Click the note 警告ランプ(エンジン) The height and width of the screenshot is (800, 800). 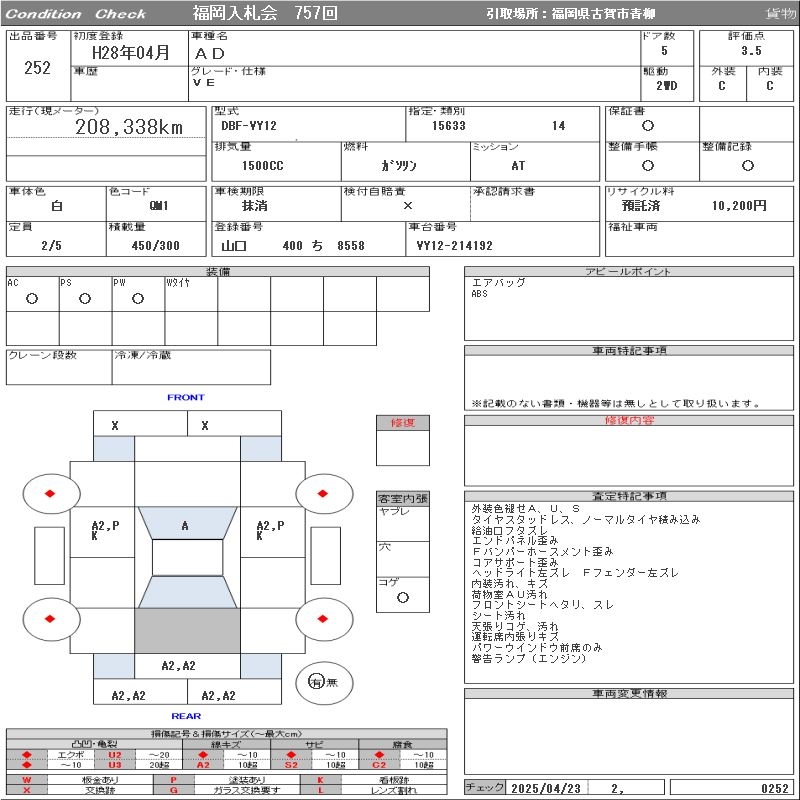529,658
